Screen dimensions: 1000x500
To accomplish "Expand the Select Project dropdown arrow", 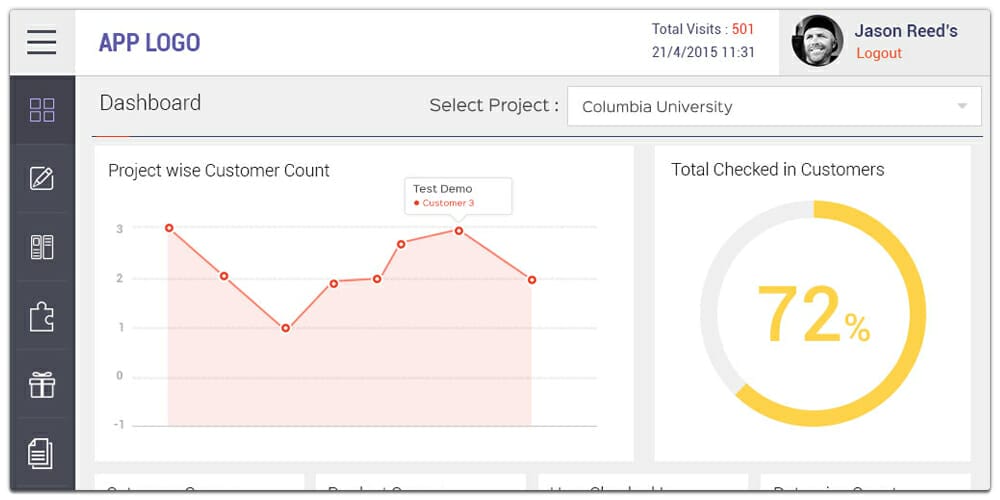I will tap(962, 106).
